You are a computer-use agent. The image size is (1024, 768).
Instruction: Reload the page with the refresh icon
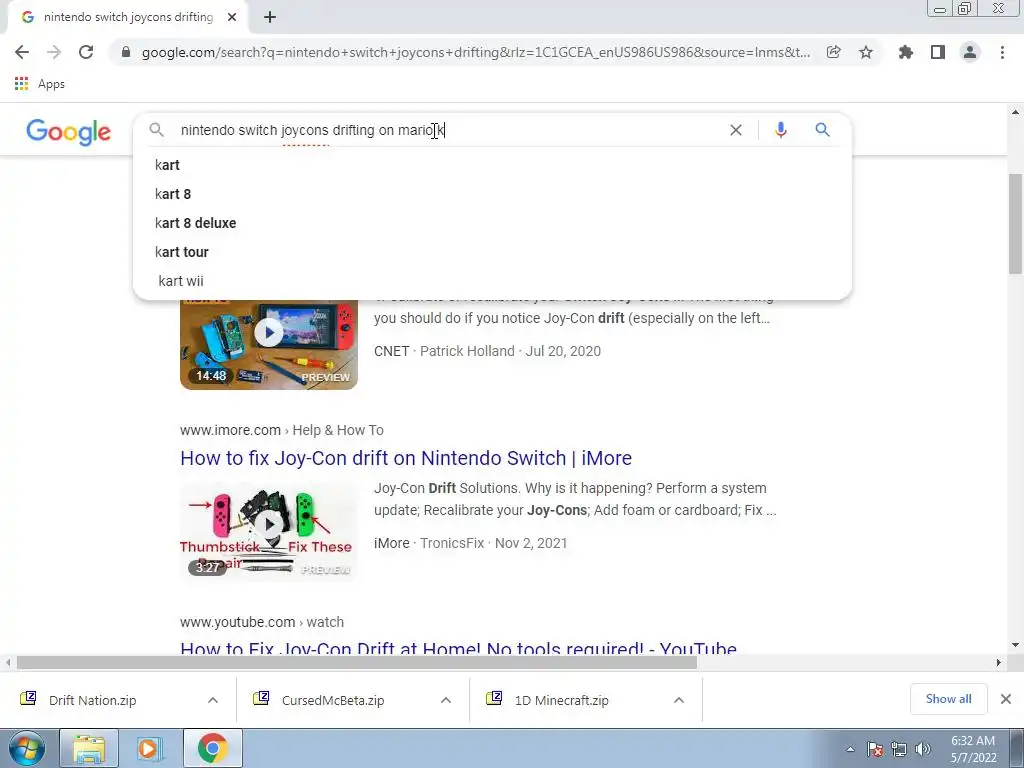[86, 52]
